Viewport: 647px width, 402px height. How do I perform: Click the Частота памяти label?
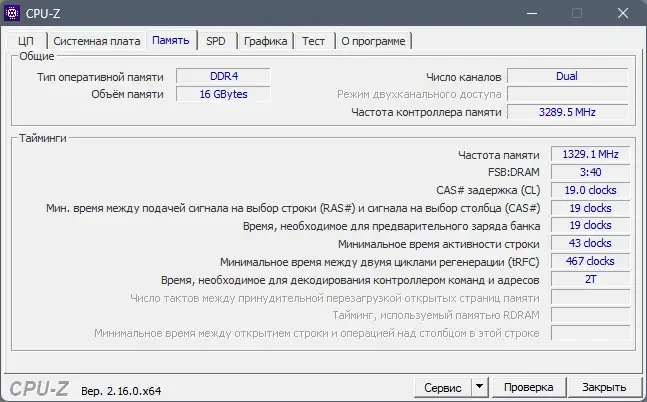pyautogui.click(x=498, y=155)
